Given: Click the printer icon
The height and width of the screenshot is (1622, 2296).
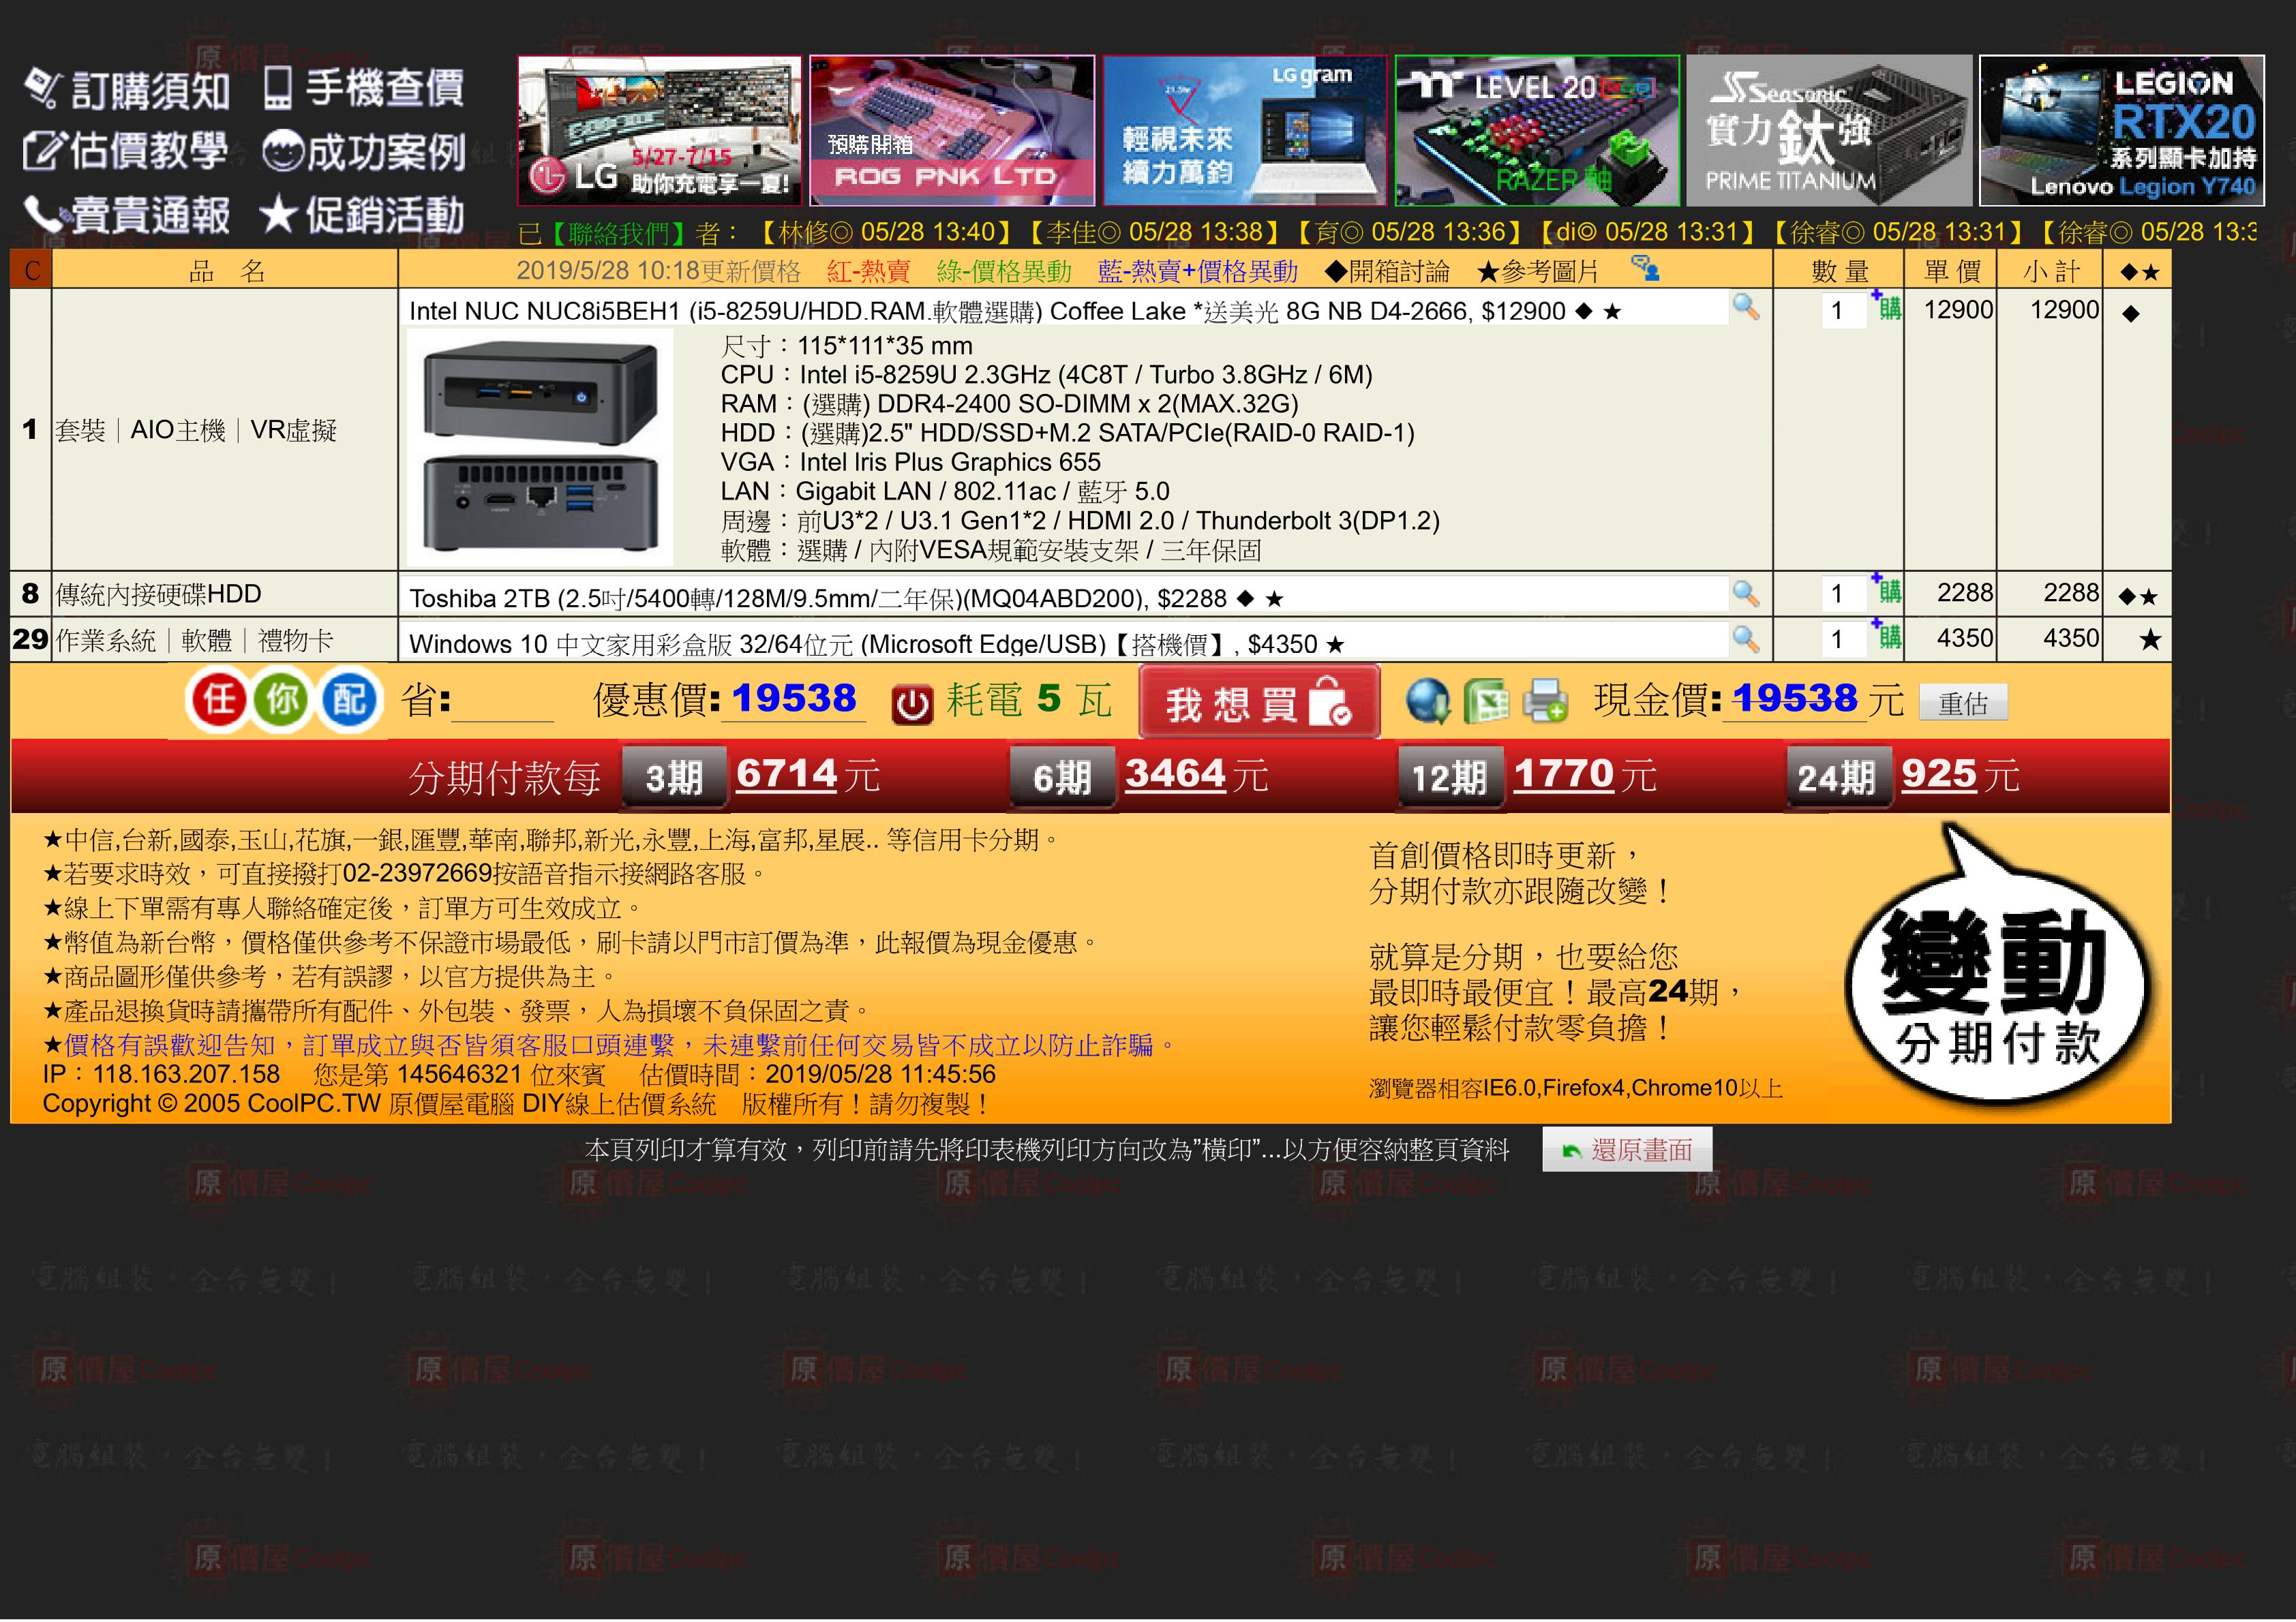Looking at the screenshot, I should click(x=1545, y=702).
